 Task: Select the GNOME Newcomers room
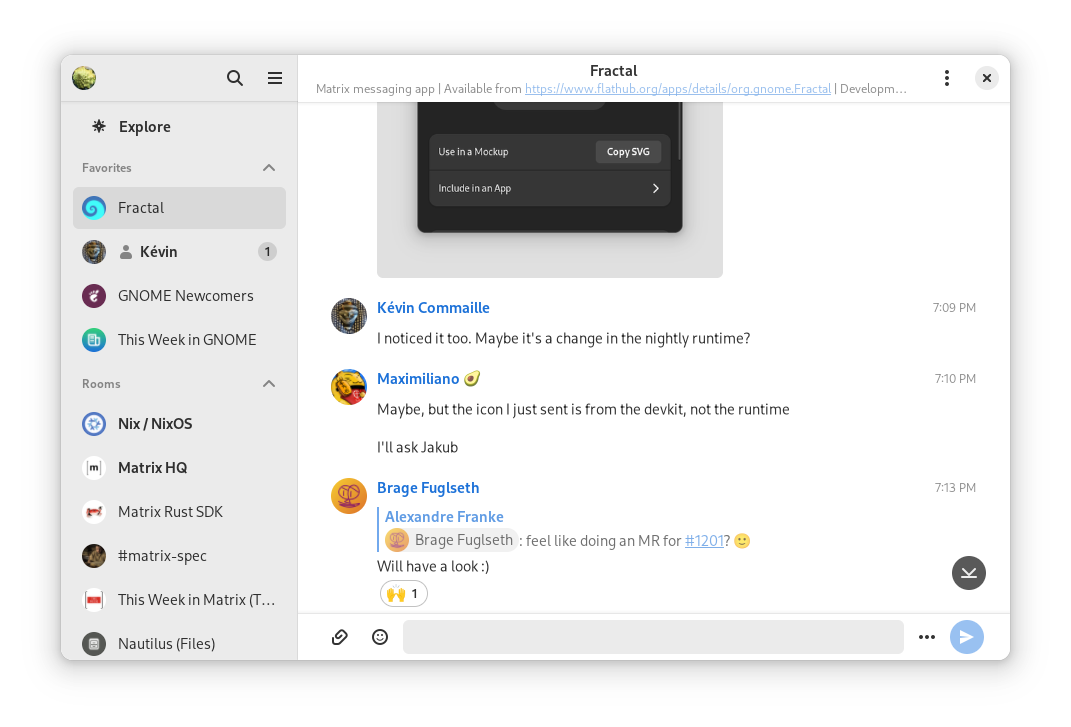[x=185, y=296]
